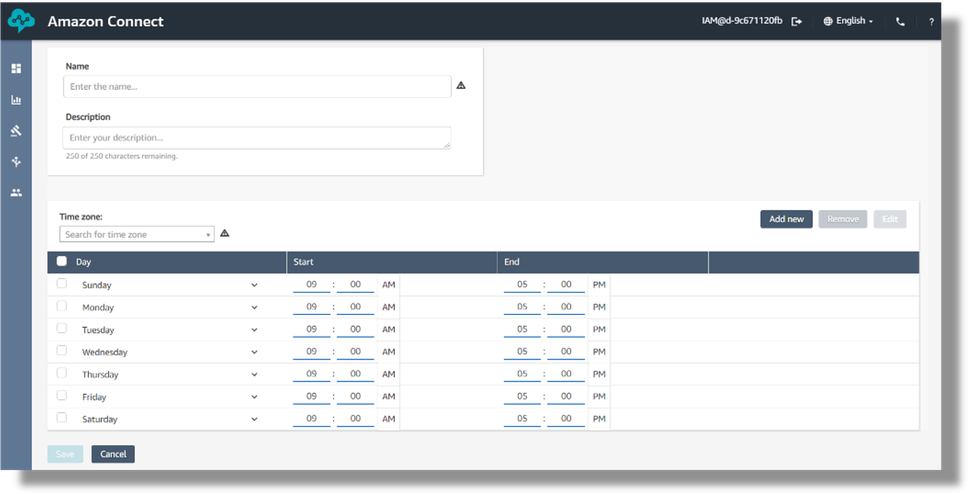This screenshot has height=494, width=969.
Task: Expand the Friday day dropdown
Action: tap(254, 397)
